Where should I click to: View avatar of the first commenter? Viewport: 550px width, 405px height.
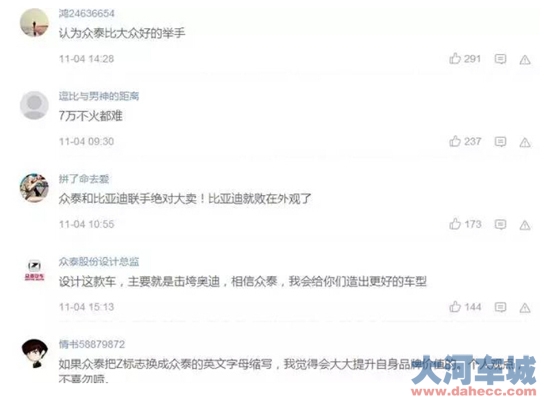[x=34, y=23]
